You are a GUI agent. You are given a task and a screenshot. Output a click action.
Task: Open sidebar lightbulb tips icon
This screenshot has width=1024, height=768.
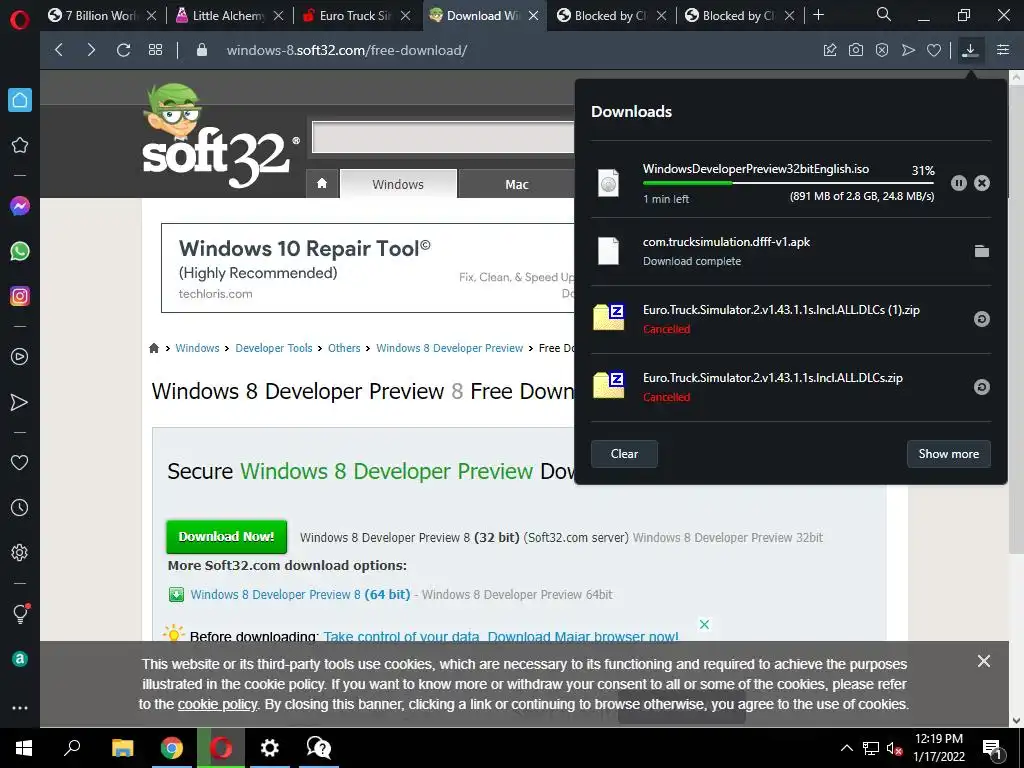[20, 613]
